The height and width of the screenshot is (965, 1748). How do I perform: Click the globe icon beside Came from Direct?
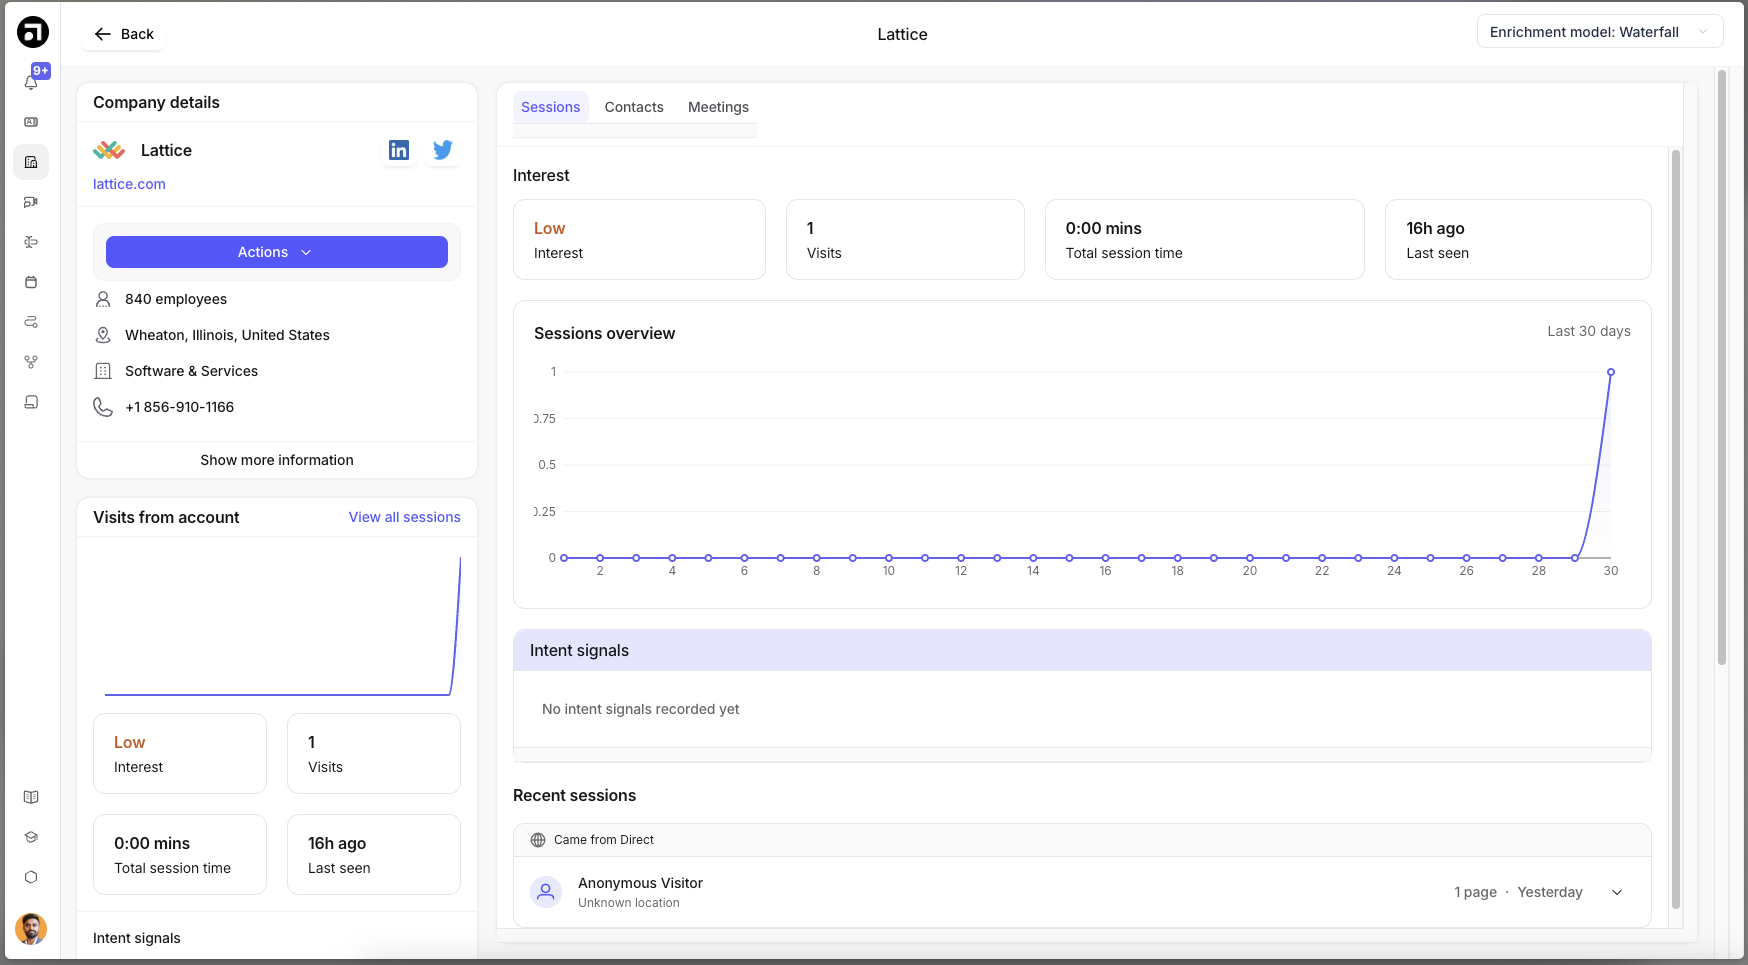pyautogui.click(x=538, y=840)
